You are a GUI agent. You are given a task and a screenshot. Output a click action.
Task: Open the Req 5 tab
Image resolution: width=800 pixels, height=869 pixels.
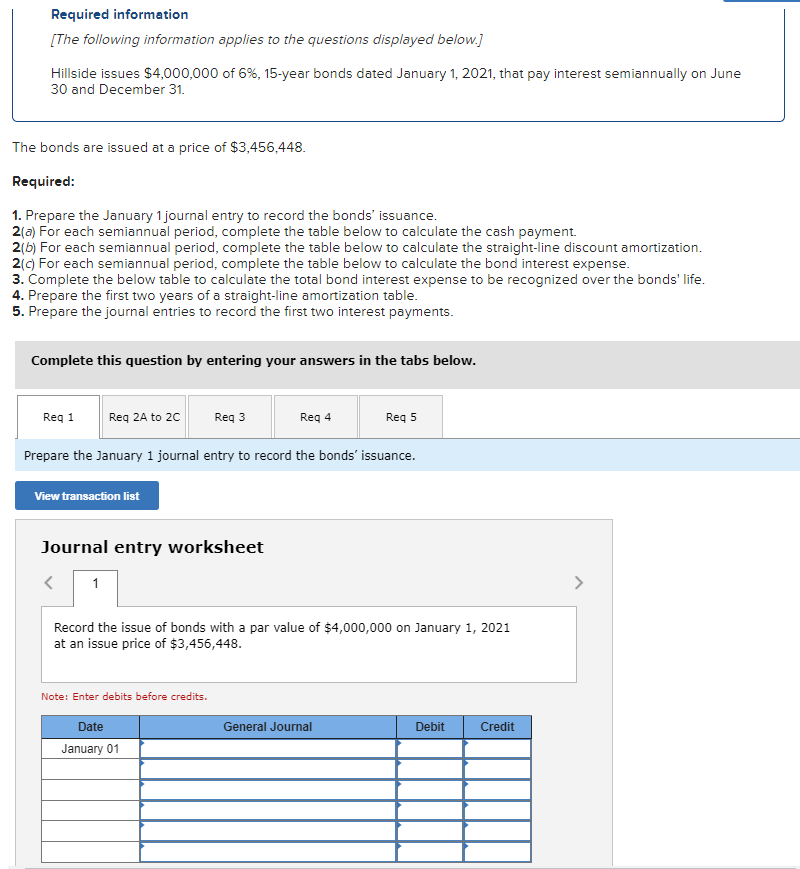401,417
